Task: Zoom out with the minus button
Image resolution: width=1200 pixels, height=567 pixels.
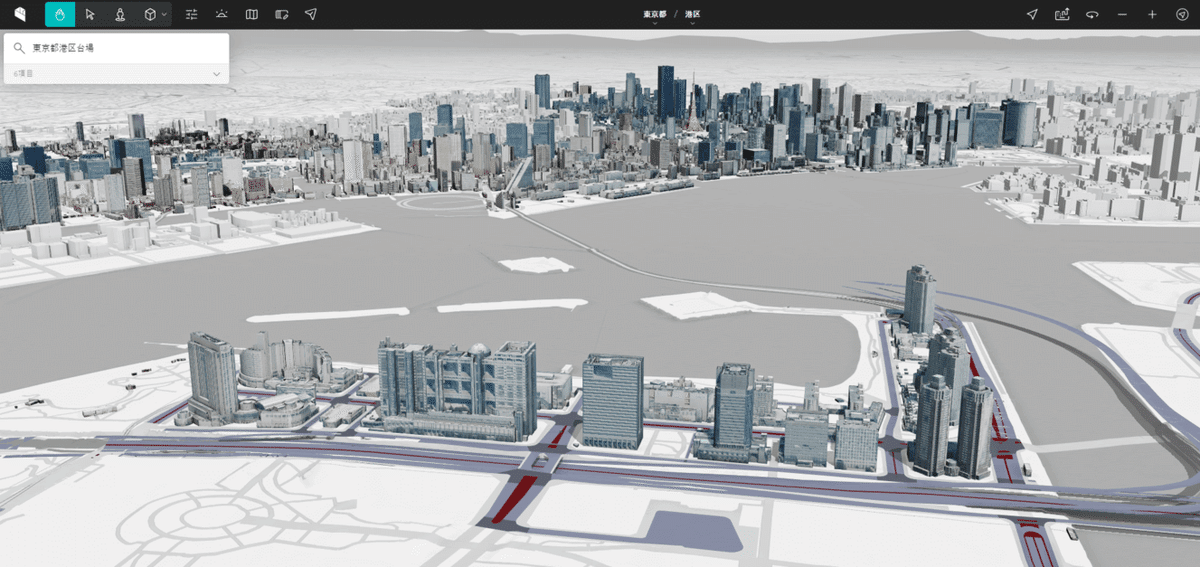Action: tap(1122, 14)
